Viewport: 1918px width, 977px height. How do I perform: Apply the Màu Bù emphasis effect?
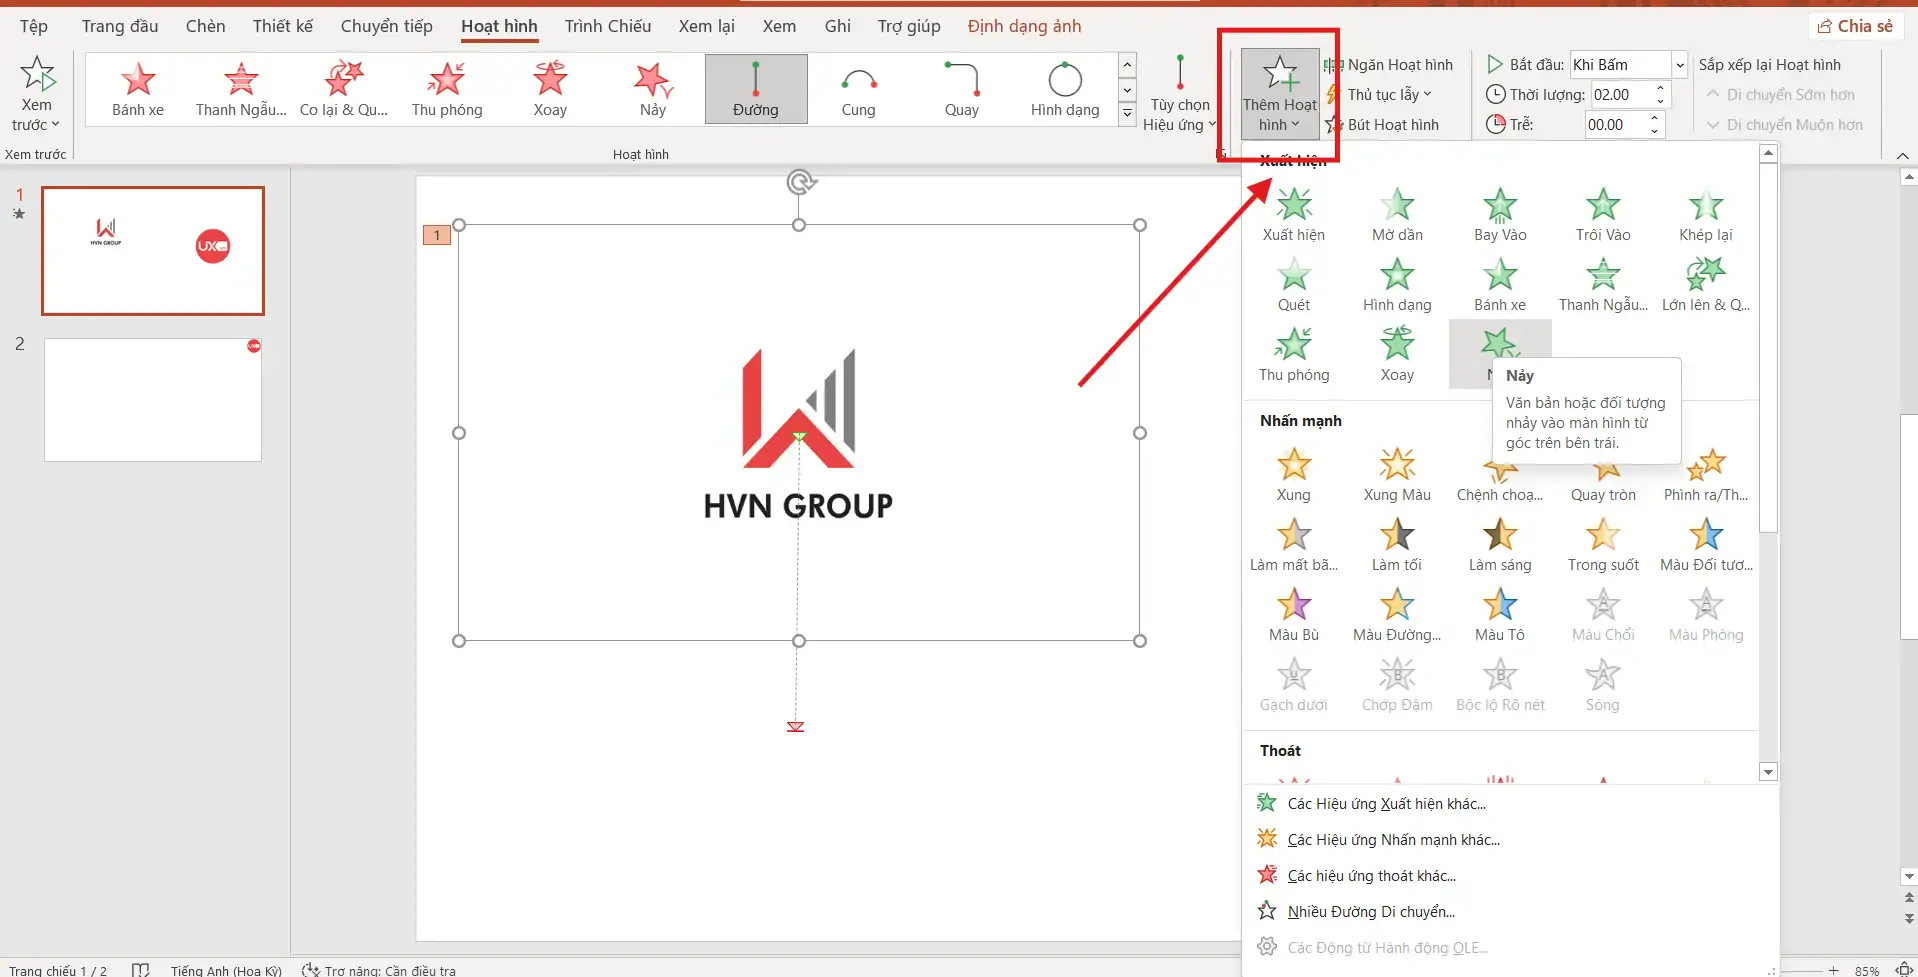pos(1294,616)
